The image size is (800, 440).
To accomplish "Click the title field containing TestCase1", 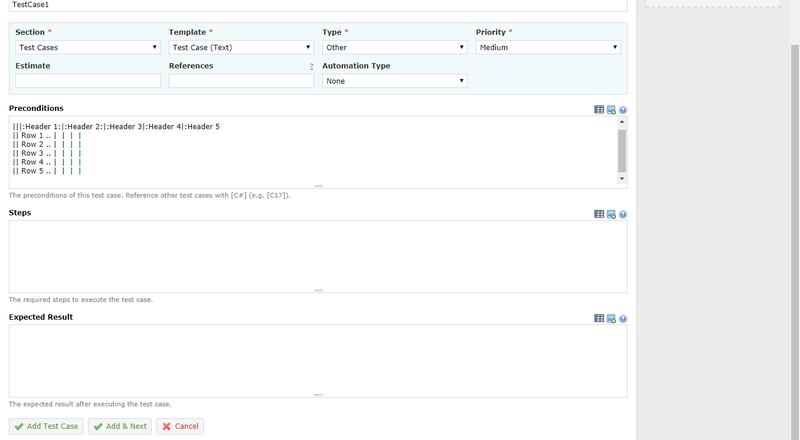I will [318, 5].
